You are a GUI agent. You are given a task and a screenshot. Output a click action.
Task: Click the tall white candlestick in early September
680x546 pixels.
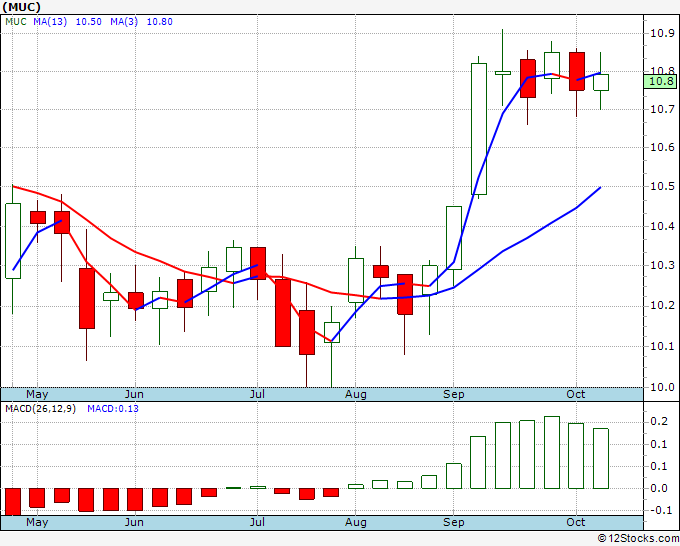tap(479, 129)
